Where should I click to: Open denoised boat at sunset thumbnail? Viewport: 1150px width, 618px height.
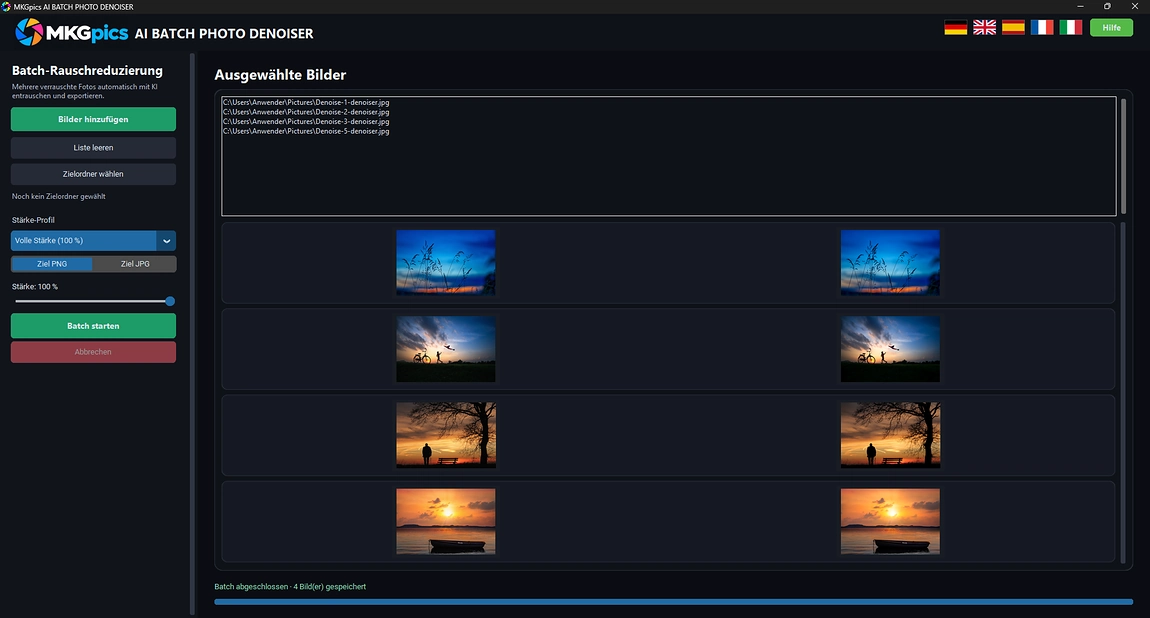pos(890,521)
